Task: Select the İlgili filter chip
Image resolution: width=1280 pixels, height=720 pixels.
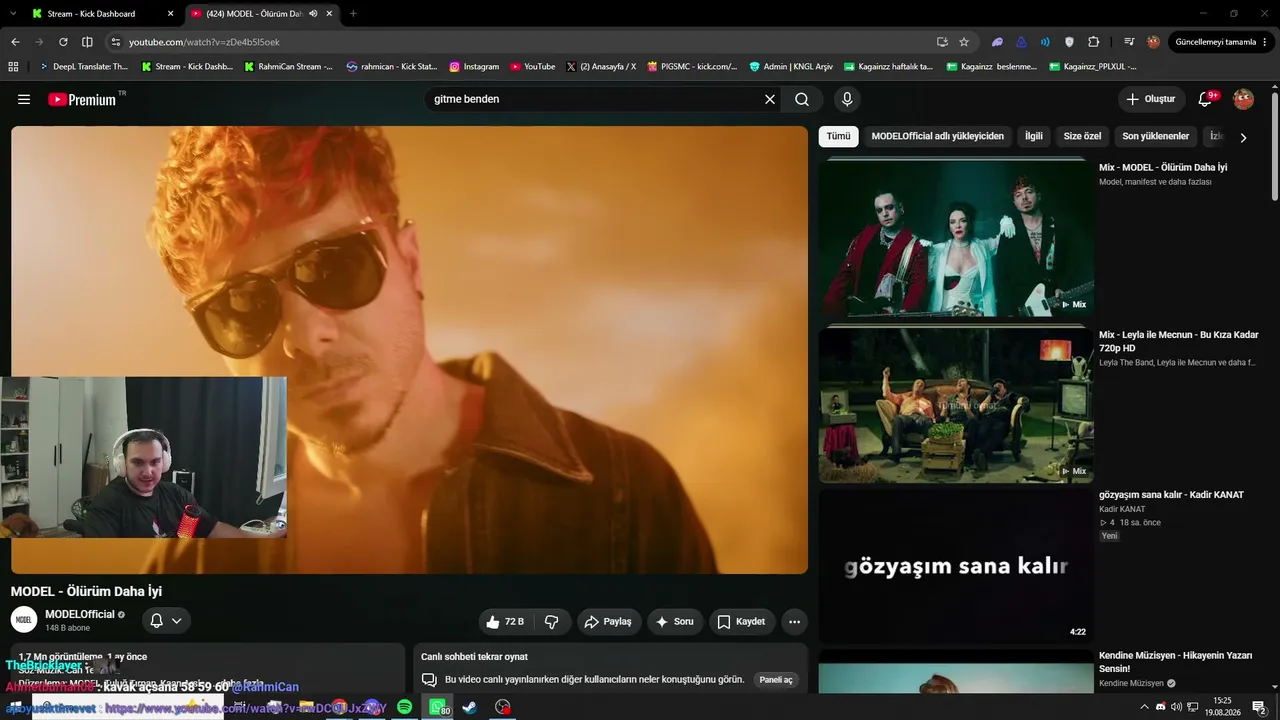Action: tap(1033, 136)
